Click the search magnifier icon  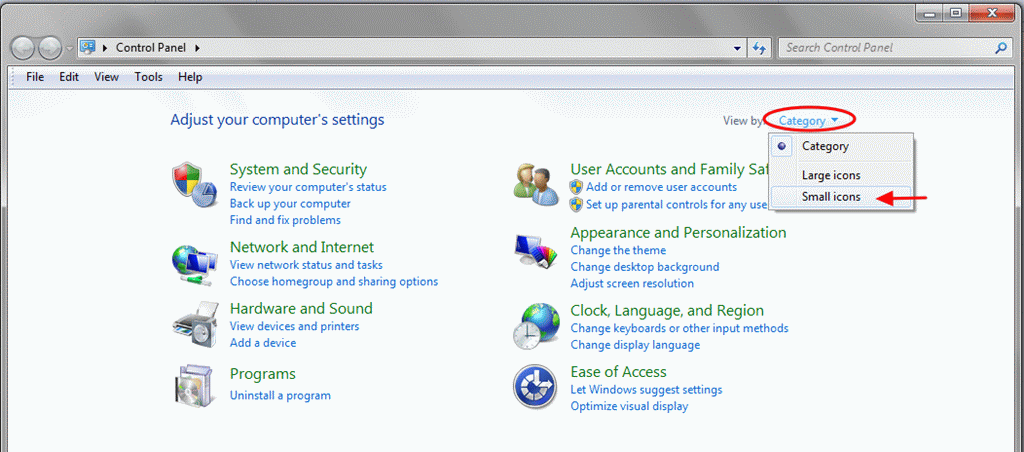point(1000,48)
